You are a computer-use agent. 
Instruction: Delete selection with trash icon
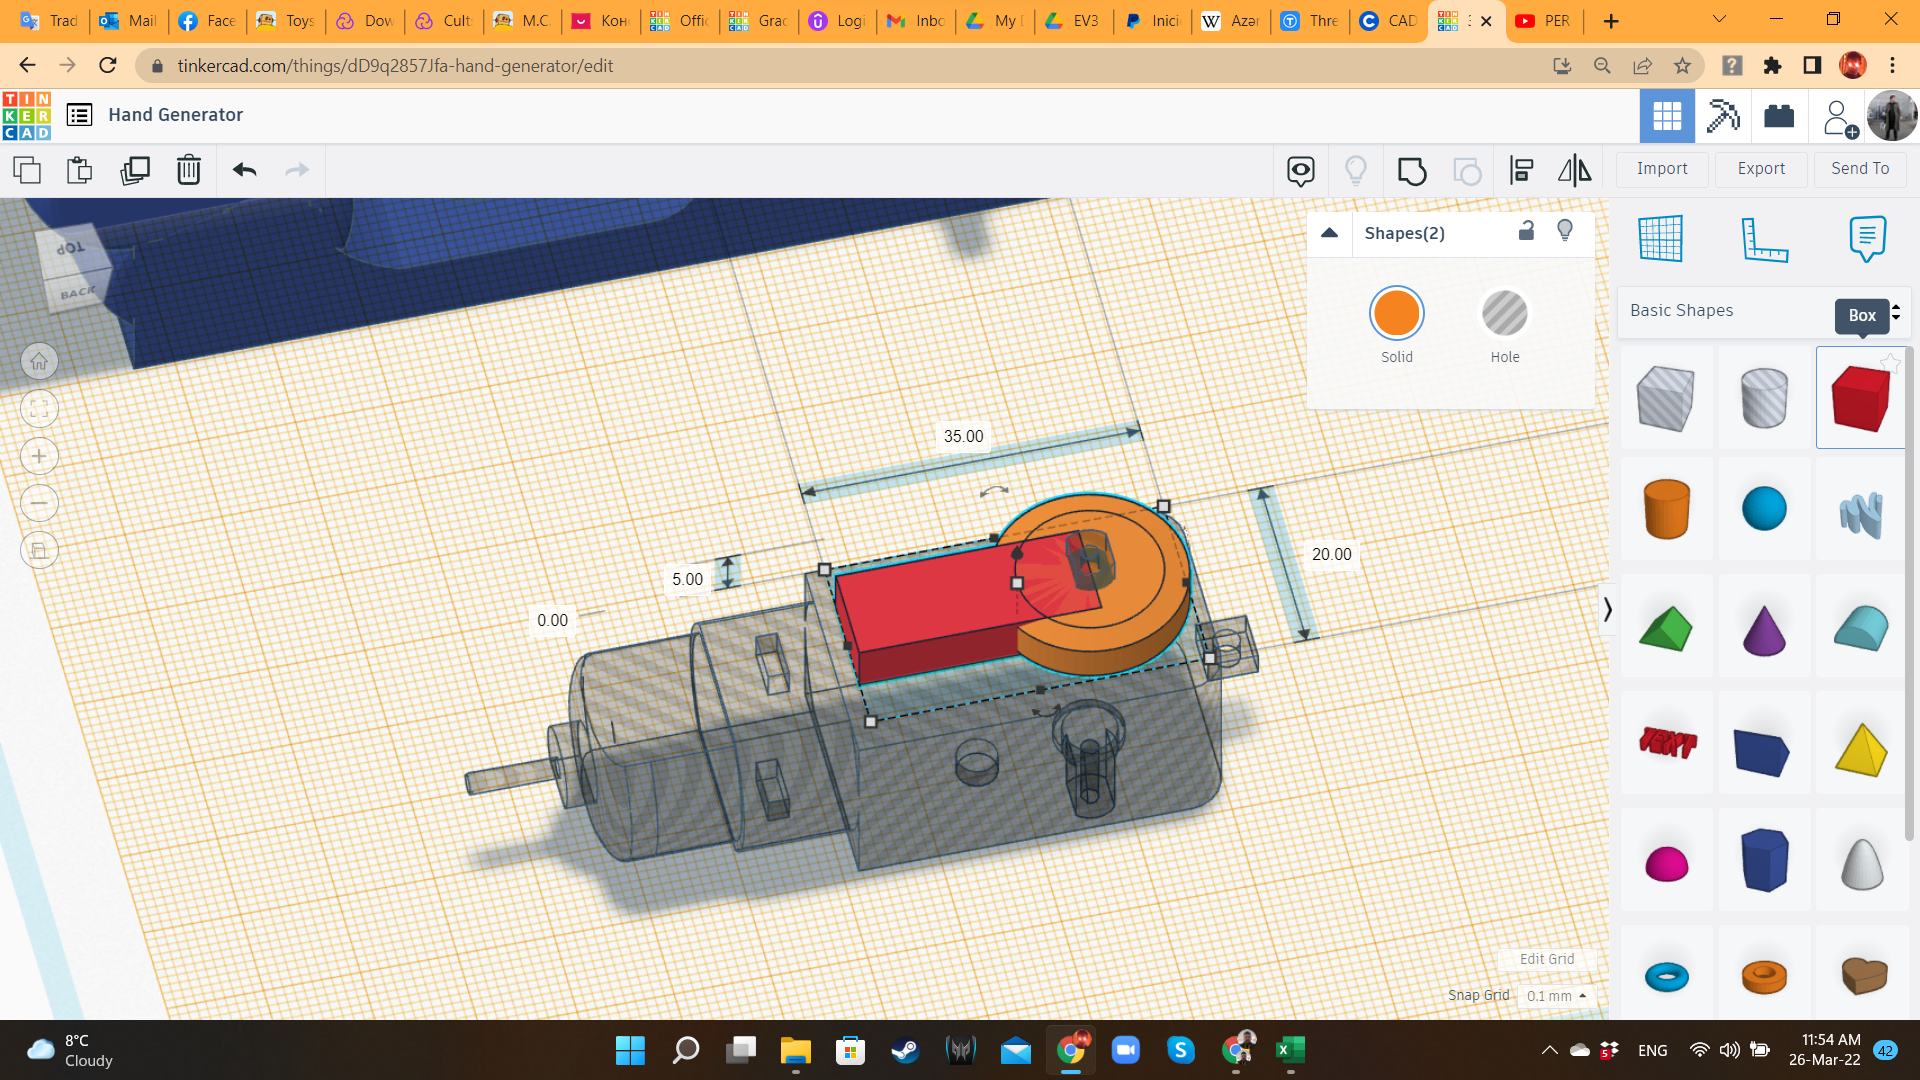pos(189,170)
